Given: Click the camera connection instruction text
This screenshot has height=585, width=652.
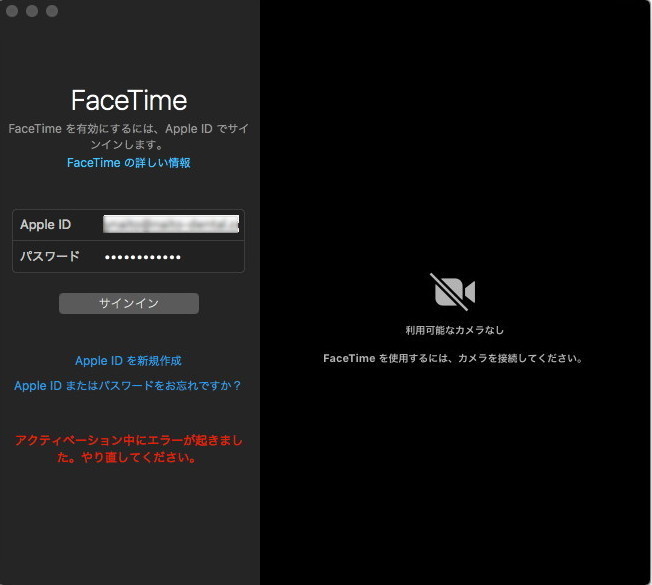Looking at the screenshot, I should [x=453, y=358].
